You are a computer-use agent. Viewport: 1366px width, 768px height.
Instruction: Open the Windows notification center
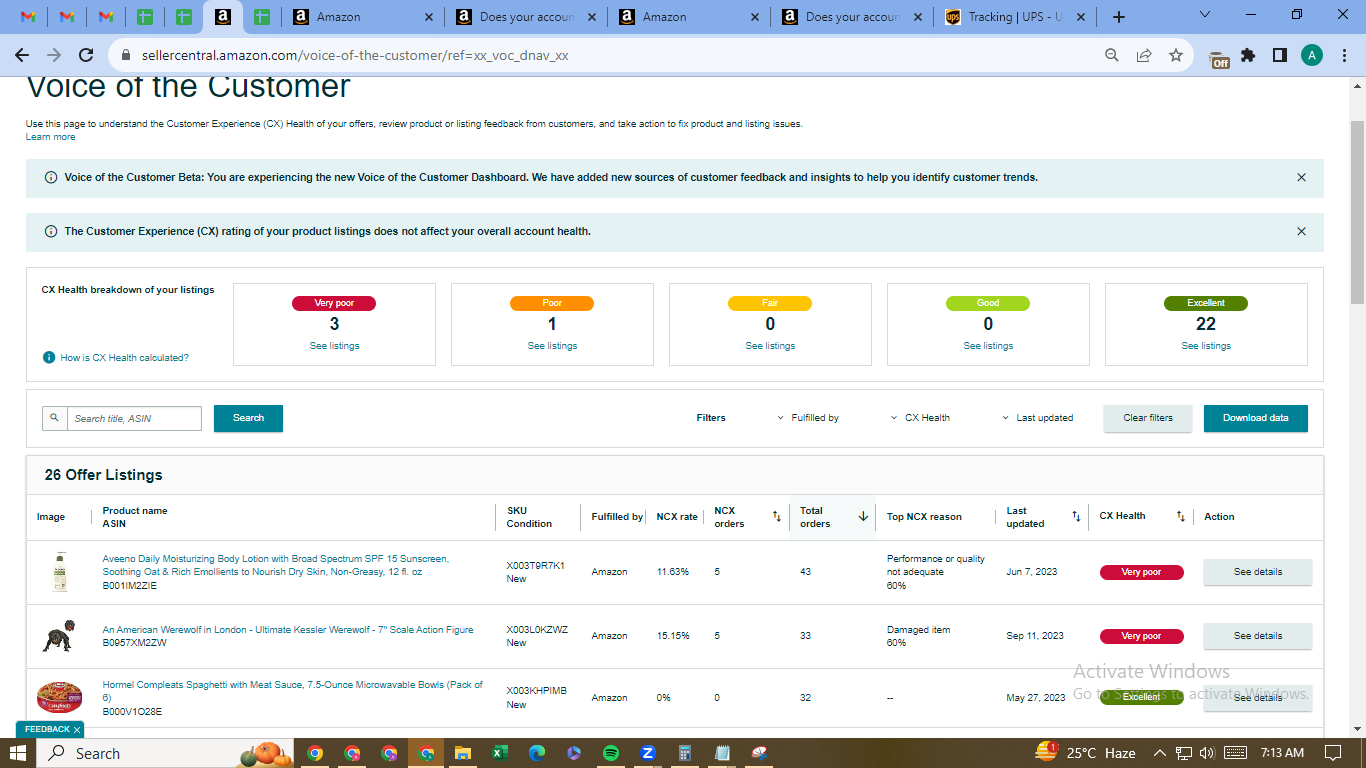coord(1332,753)
